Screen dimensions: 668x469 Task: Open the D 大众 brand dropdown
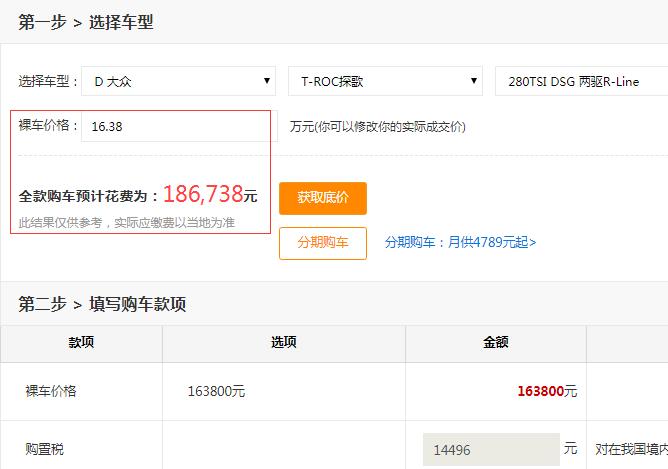178,81
